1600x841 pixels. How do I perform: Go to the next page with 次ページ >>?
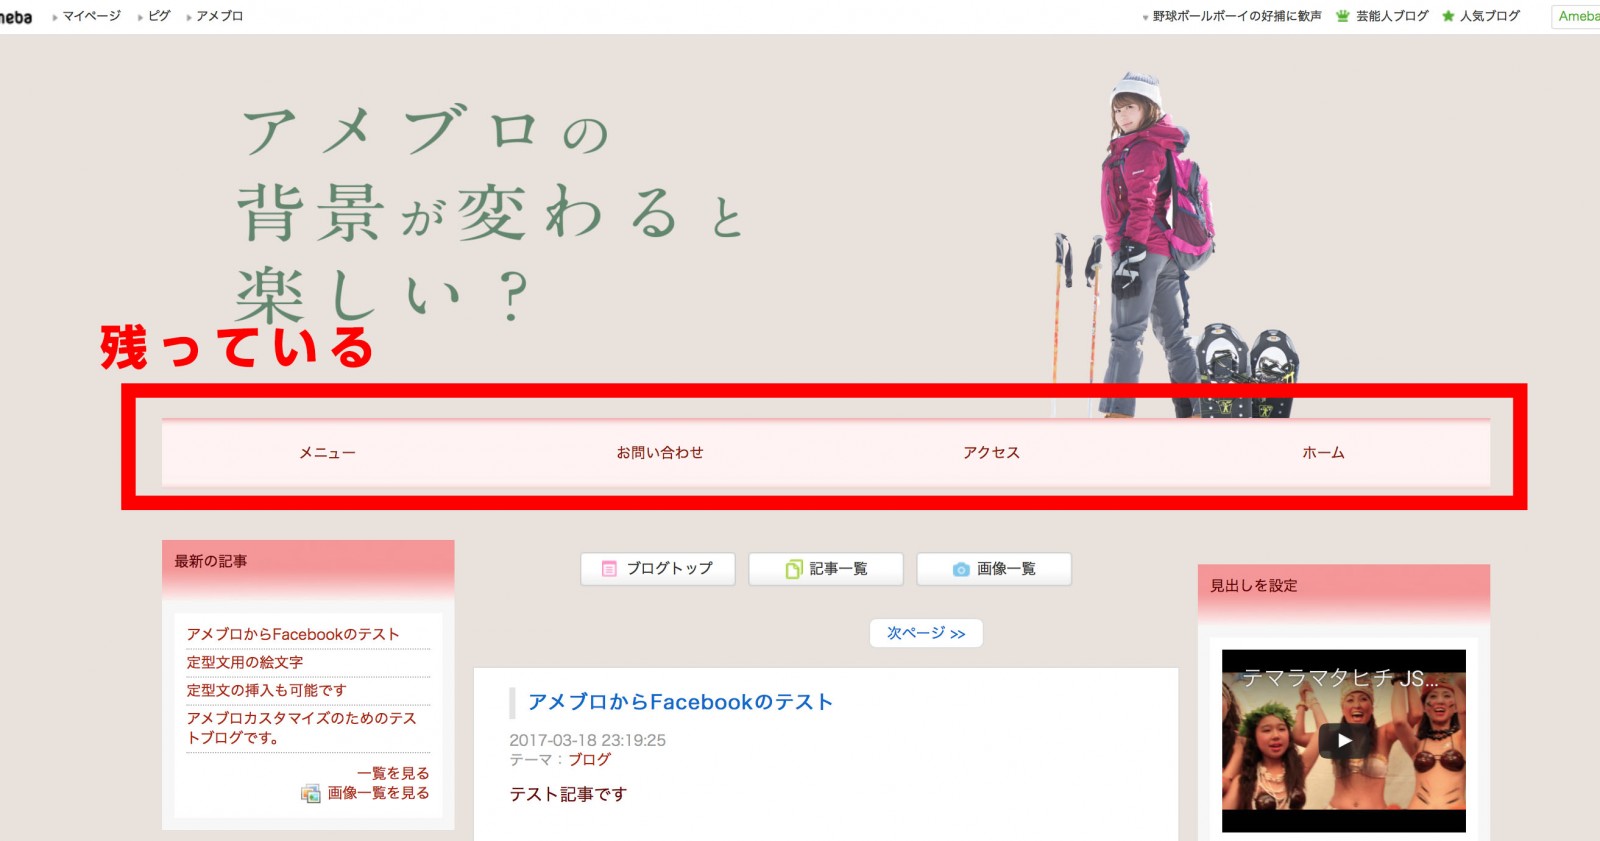coord(926,633)
